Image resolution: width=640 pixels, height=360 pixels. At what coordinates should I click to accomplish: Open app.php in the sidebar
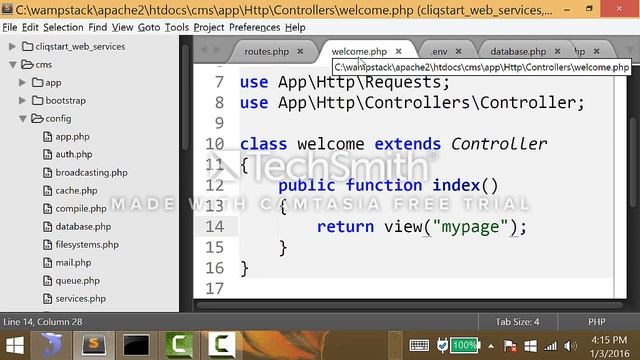point(72,136)
